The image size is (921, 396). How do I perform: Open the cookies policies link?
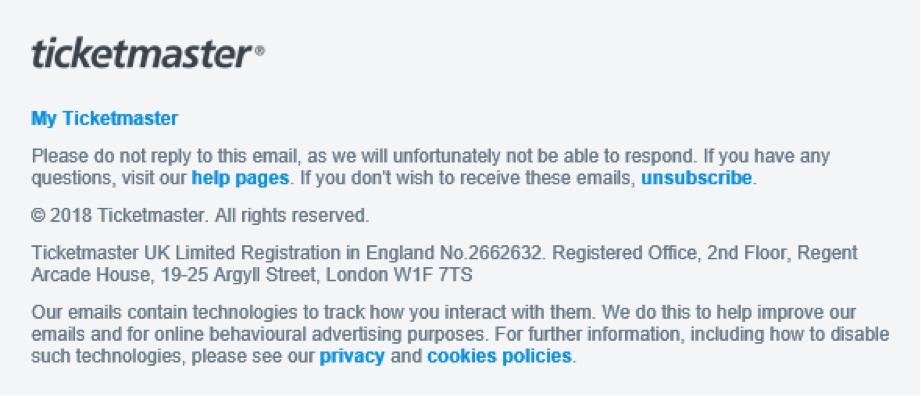click(x=499, y=355)
